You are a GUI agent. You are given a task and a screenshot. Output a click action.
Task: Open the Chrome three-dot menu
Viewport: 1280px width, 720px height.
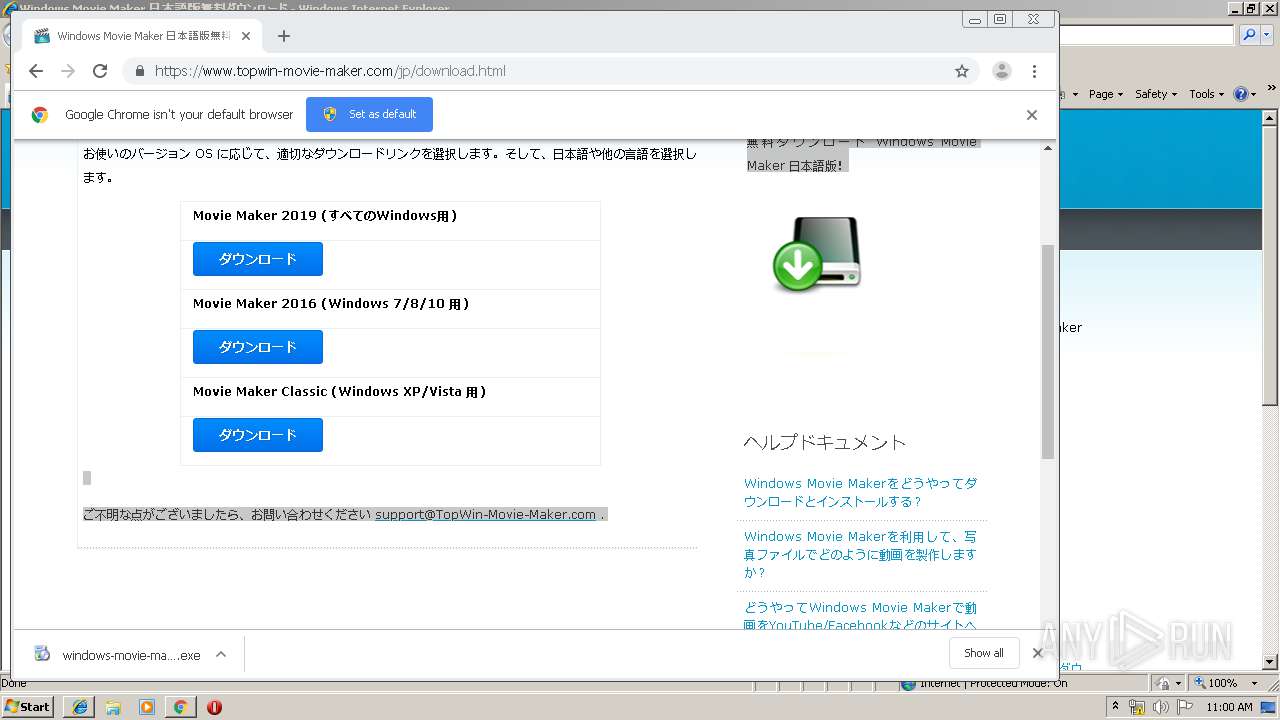(1034, 71)
